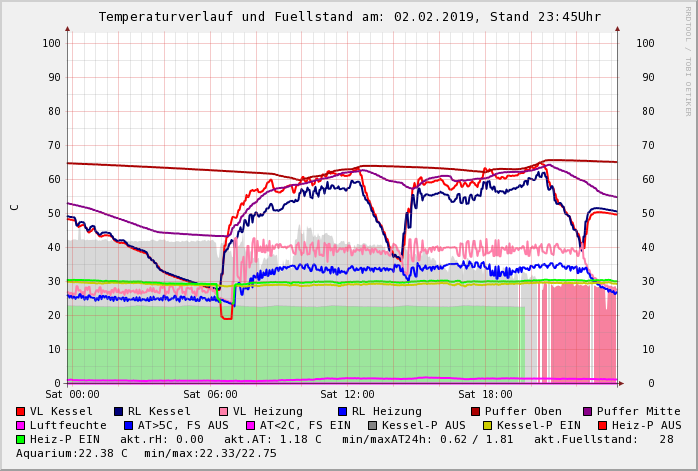Select the magenta Luftfeuchte legend swatch
Viewport: 698px width, 471px height.
21,425
